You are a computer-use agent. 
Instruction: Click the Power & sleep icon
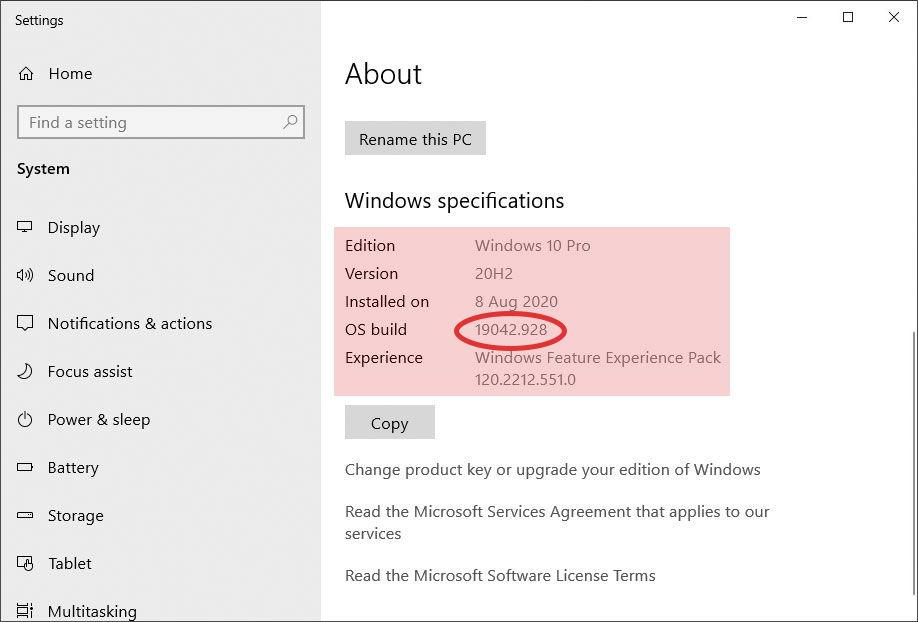(x=26, y=420)
